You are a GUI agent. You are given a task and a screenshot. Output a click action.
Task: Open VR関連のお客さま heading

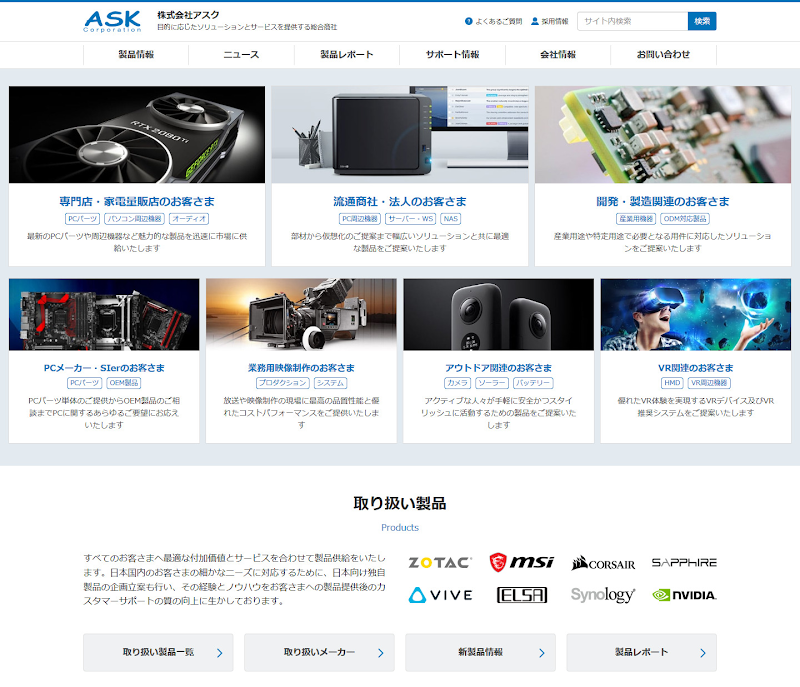[696, 368]
